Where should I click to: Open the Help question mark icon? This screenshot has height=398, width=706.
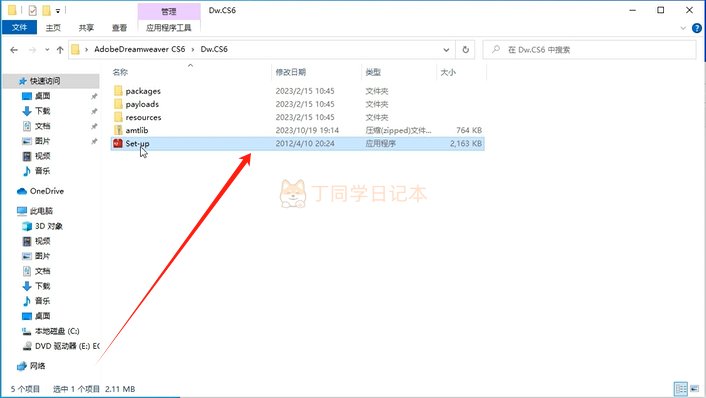tap(697, 28)
